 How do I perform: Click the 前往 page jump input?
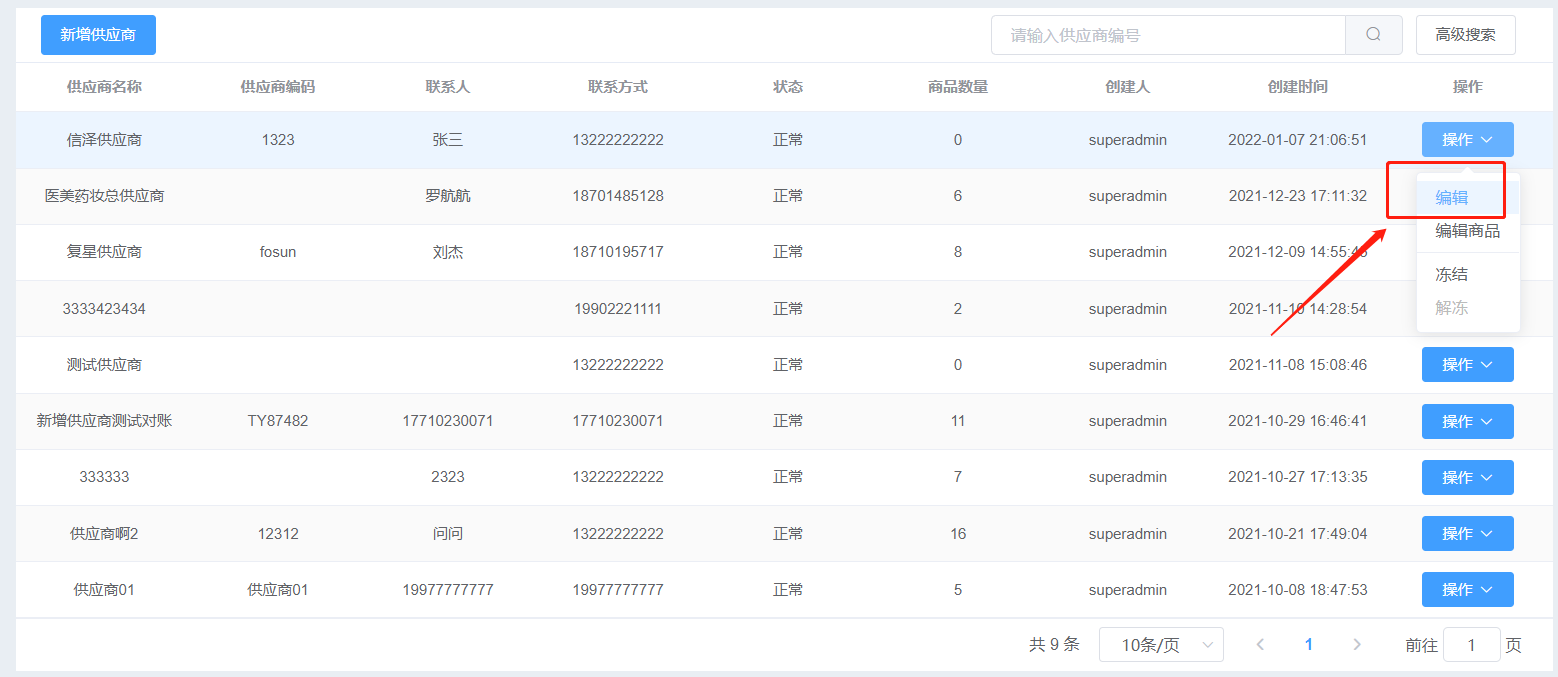pyautogui.click(x=1472, y=645)
